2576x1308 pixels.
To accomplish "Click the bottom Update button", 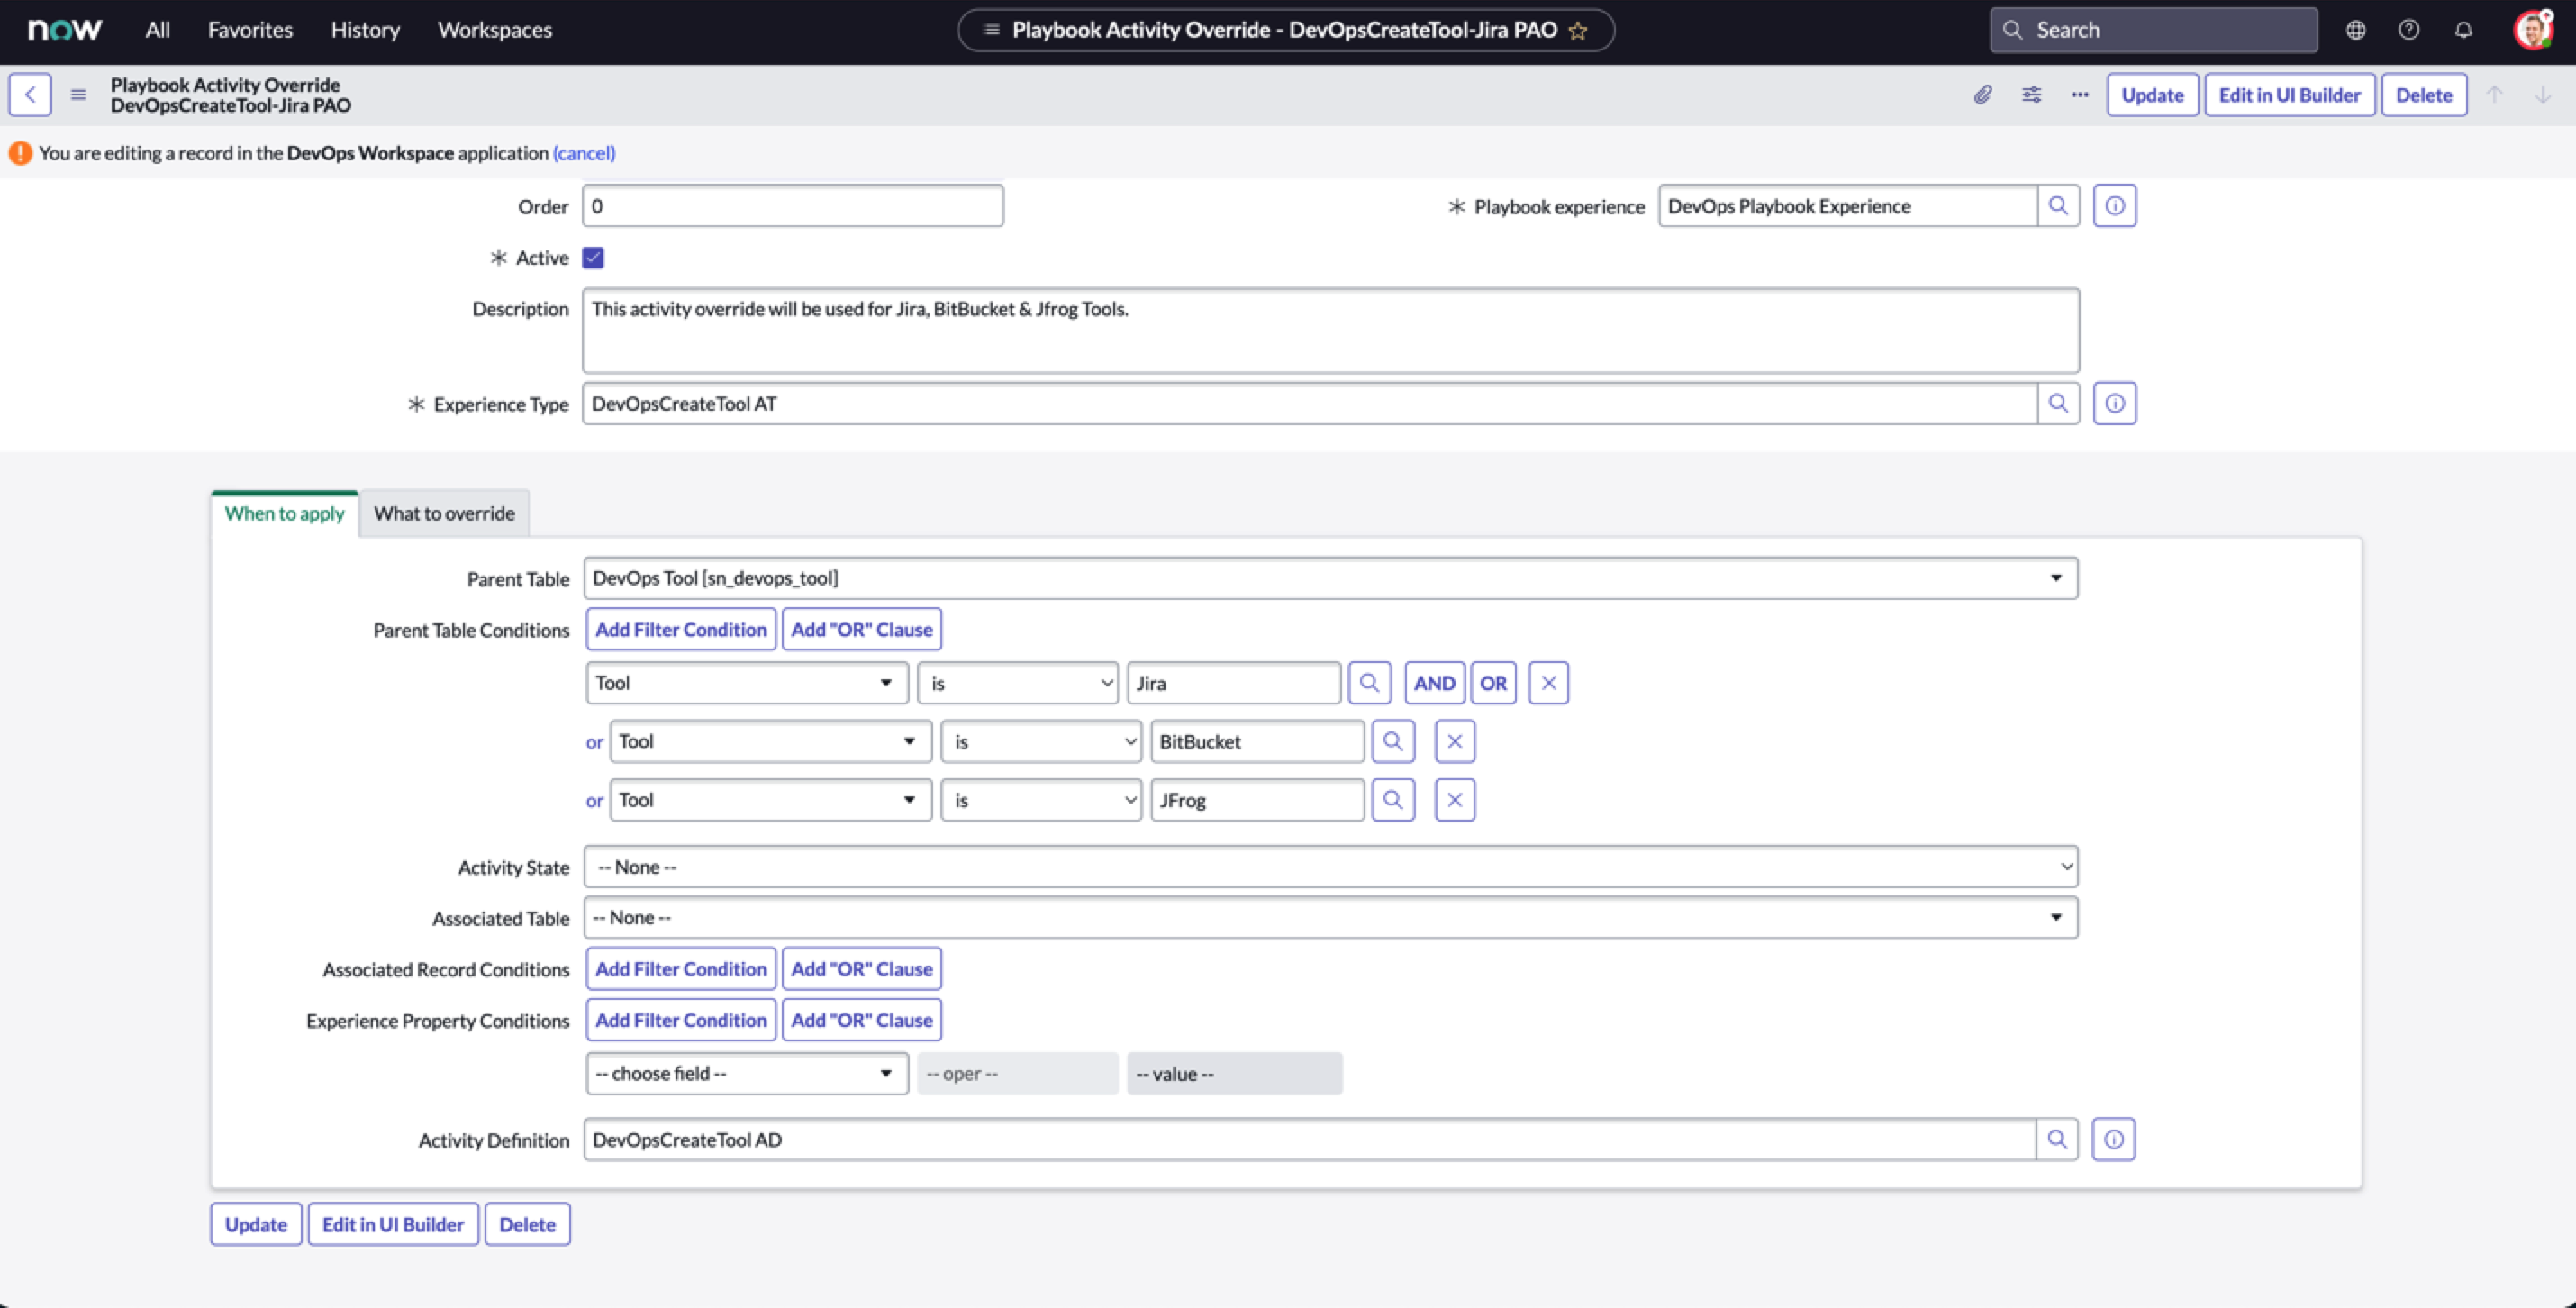I will tap(256, 1224).
